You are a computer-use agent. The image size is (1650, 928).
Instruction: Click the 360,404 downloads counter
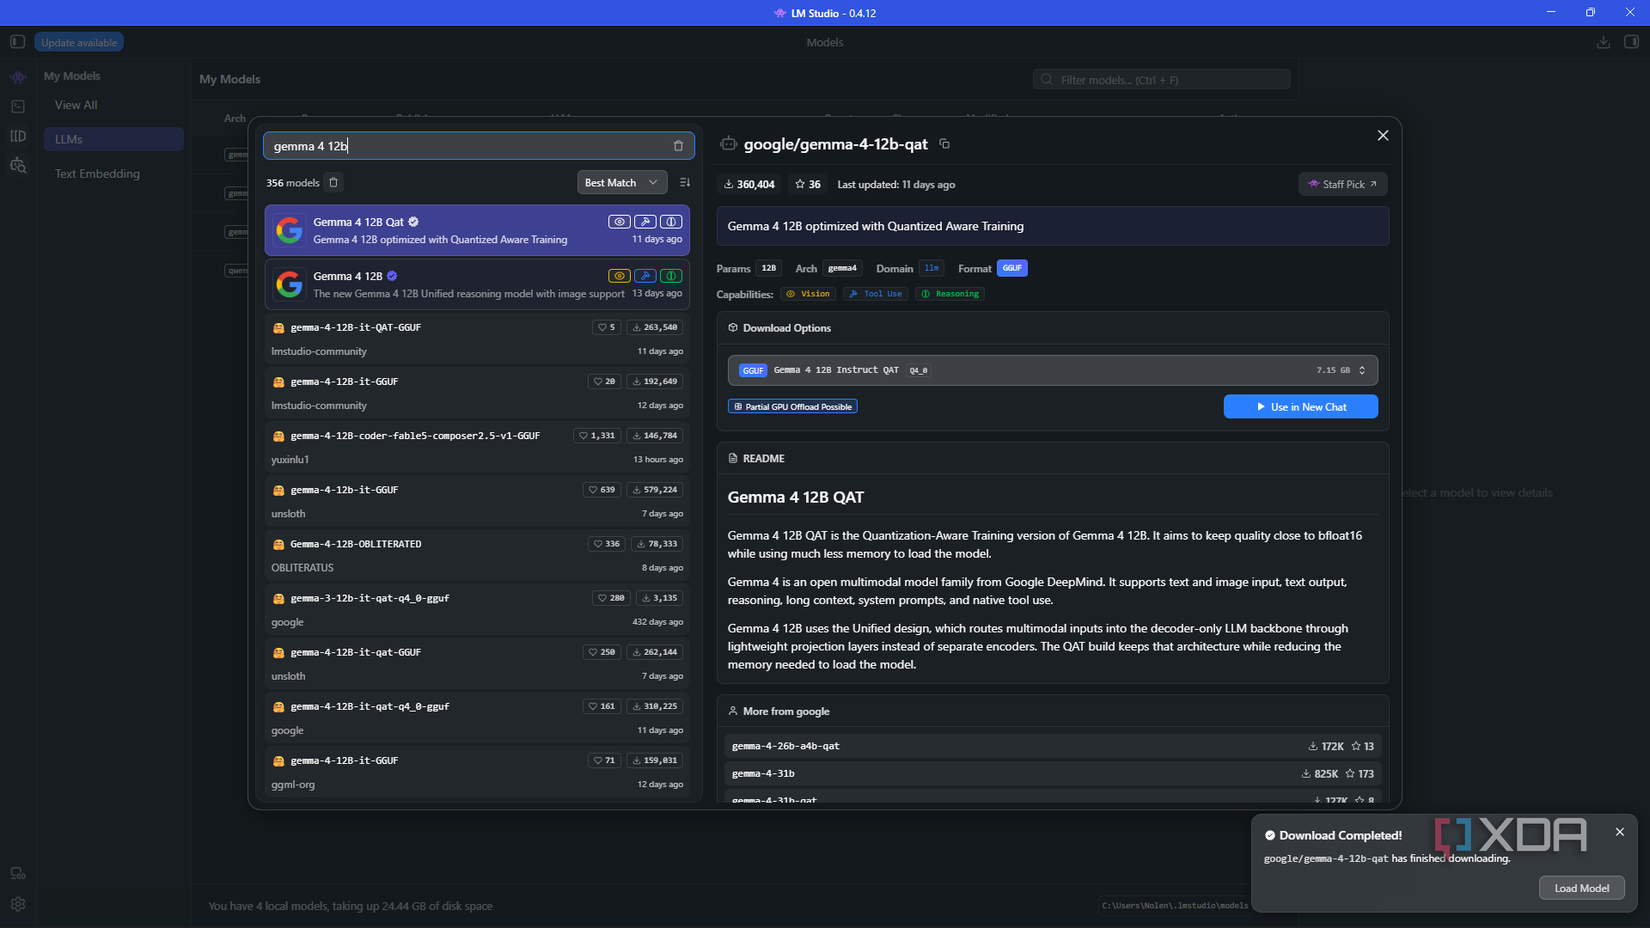point(749,185)
